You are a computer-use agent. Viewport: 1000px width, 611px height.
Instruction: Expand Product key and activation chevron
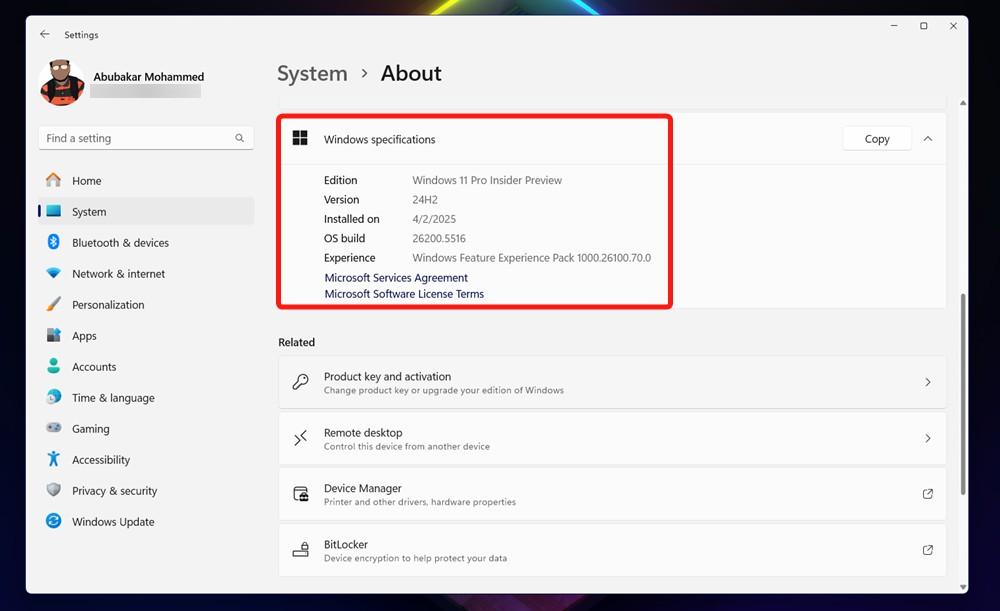coord(928,382)
